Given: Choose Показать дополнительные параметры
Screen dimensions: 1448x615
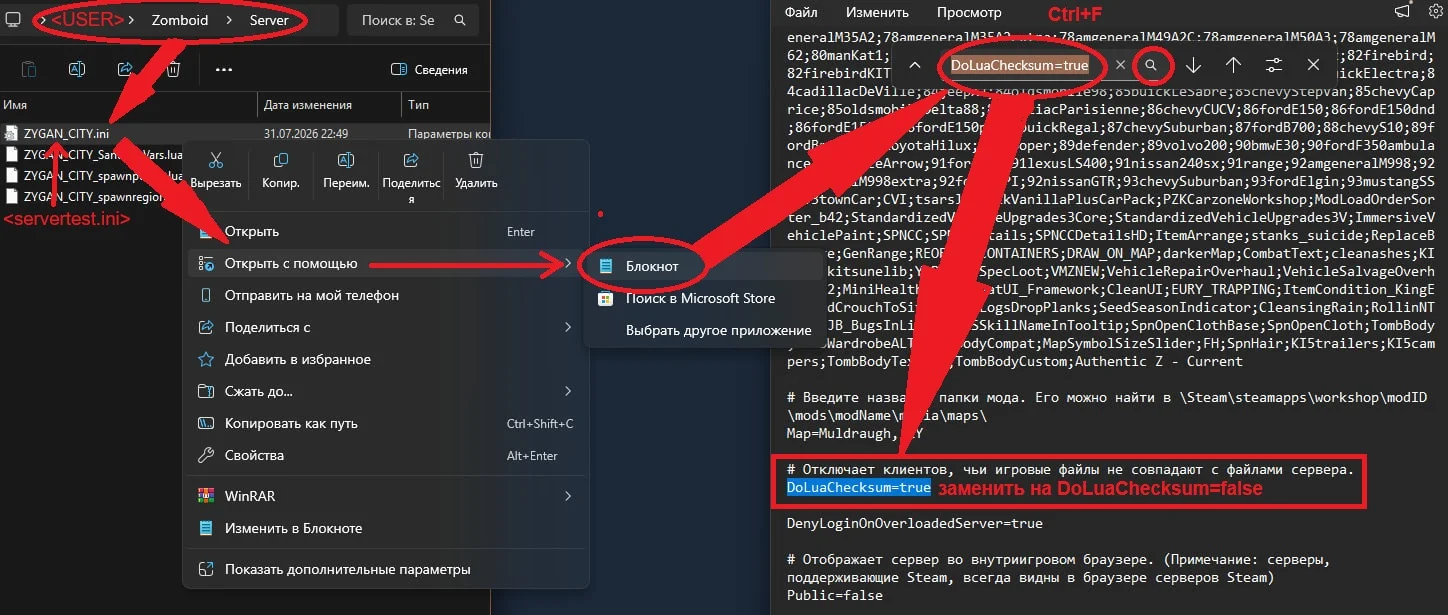Looking at the screenshot, I should tap(386, 569).
